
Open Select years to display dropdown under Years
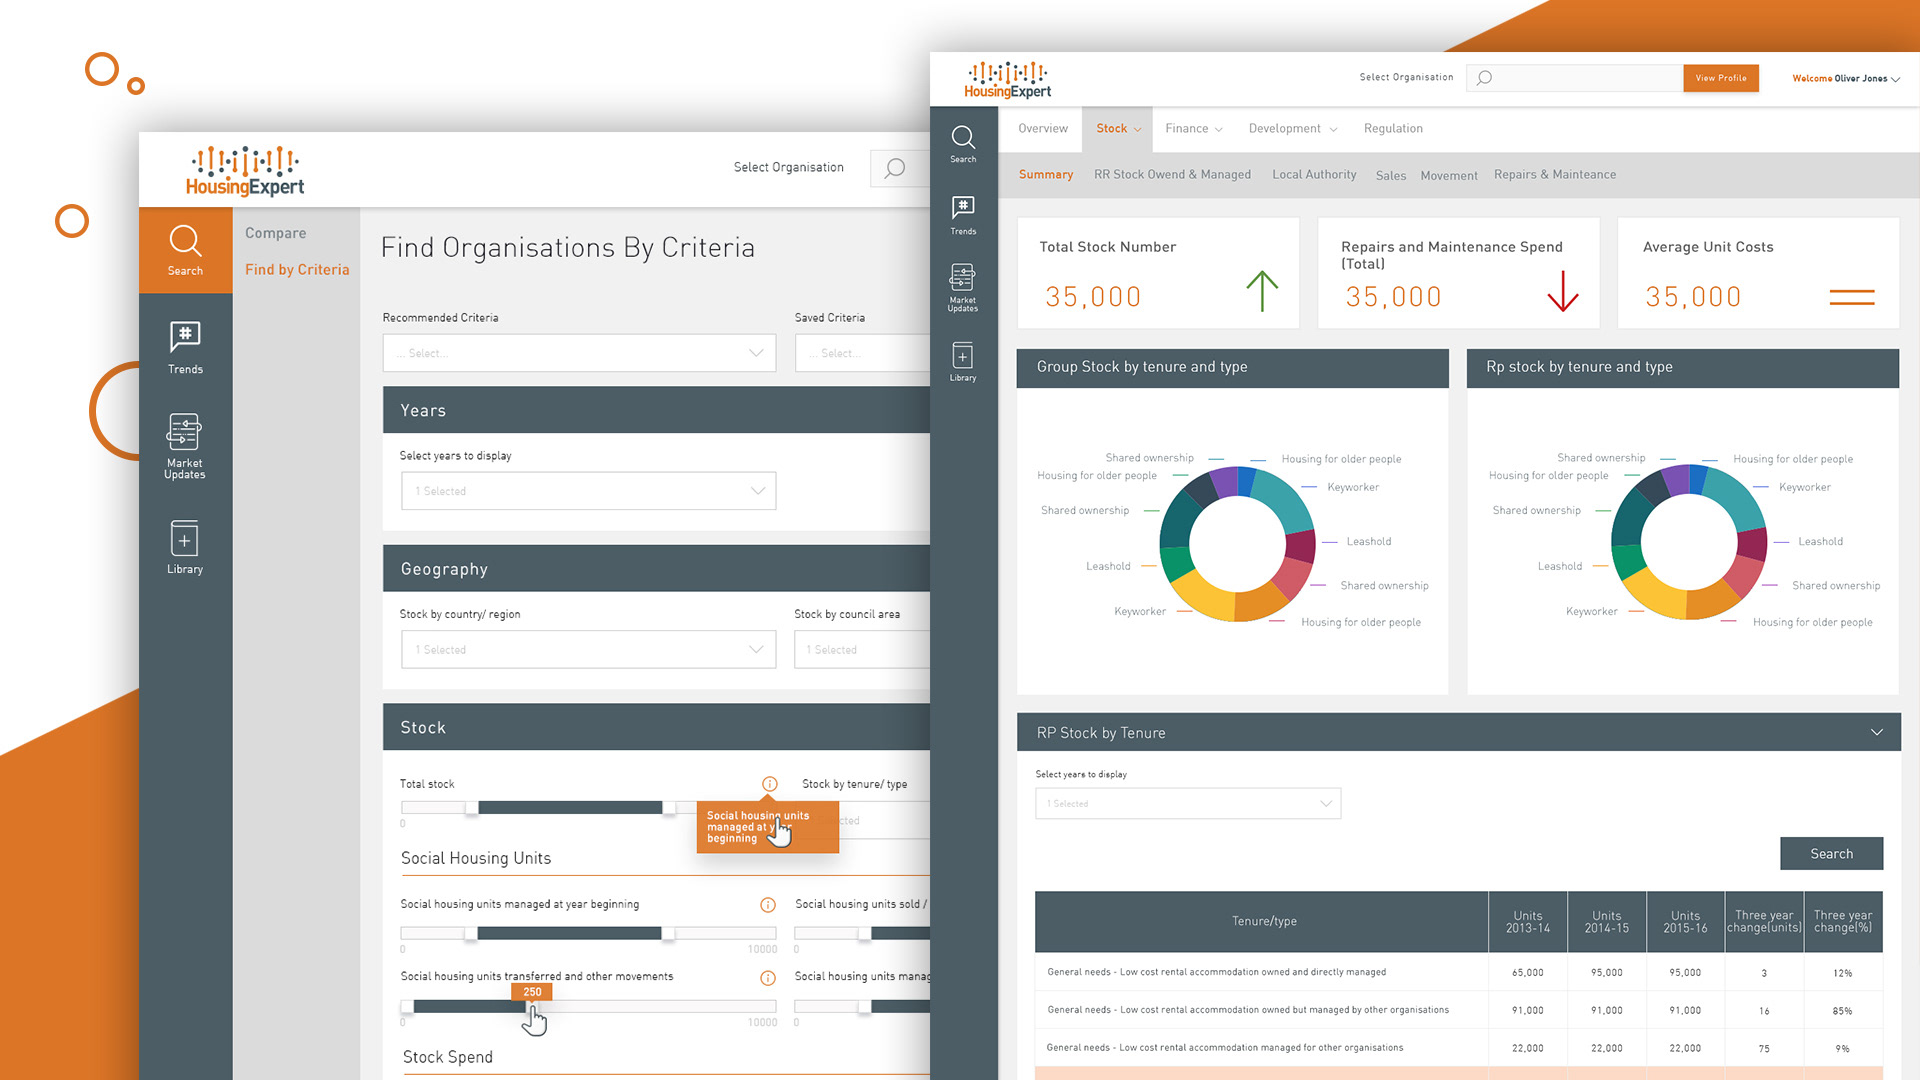tap(588, 491)
